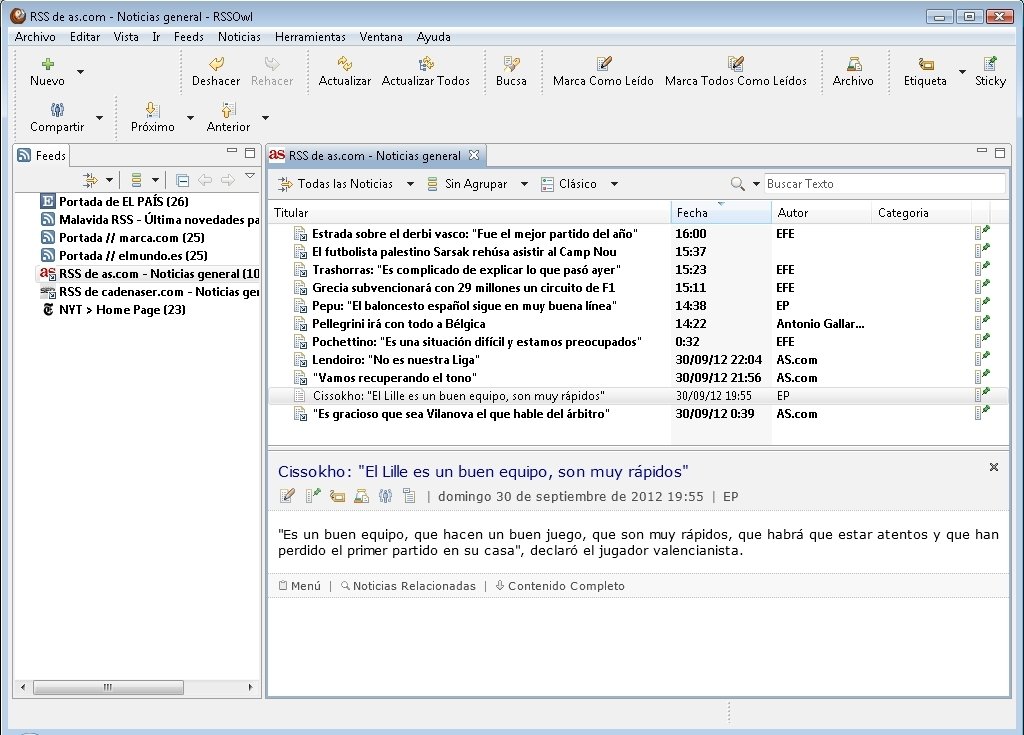Select Malavida RSS feed
The image size is (1024, 735).
tap(150, 220)
